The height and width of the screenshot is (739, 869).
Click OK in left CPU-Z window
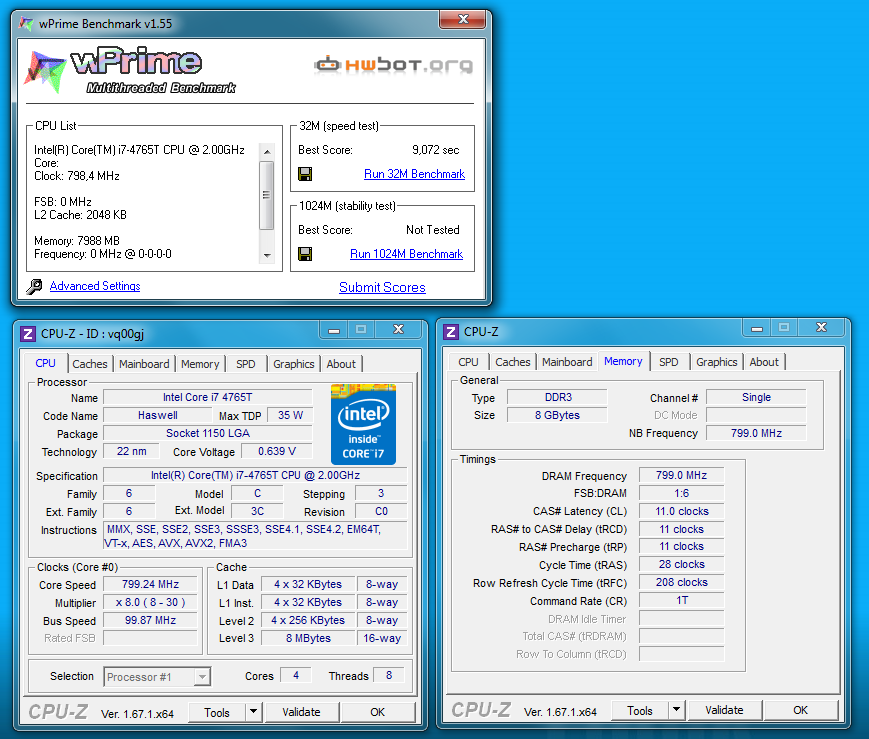point(377,712)
